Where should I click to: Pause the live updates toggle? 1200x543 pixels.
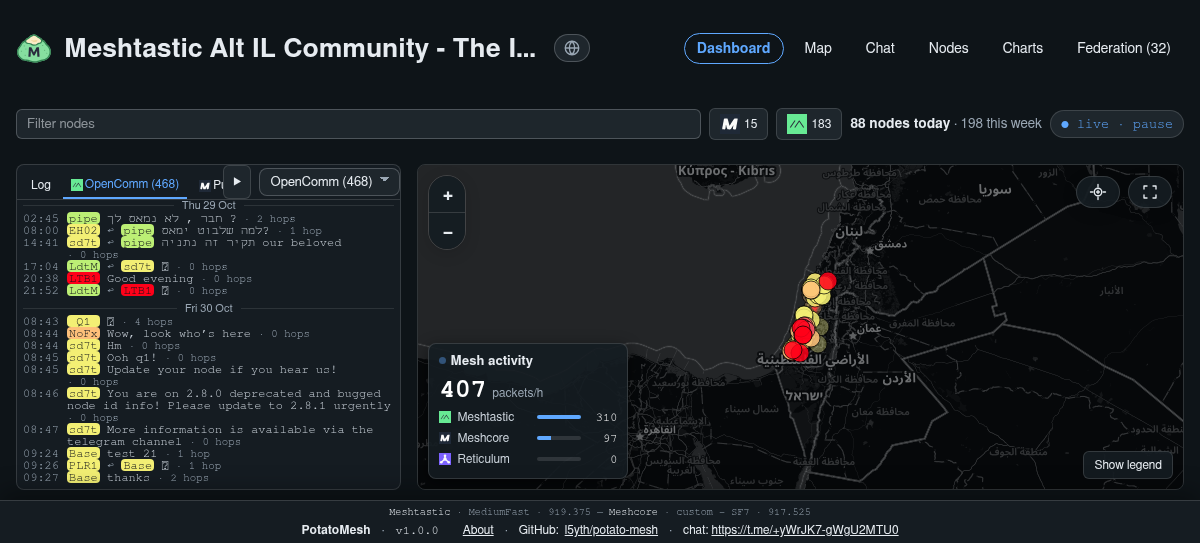coord(1116,124)
